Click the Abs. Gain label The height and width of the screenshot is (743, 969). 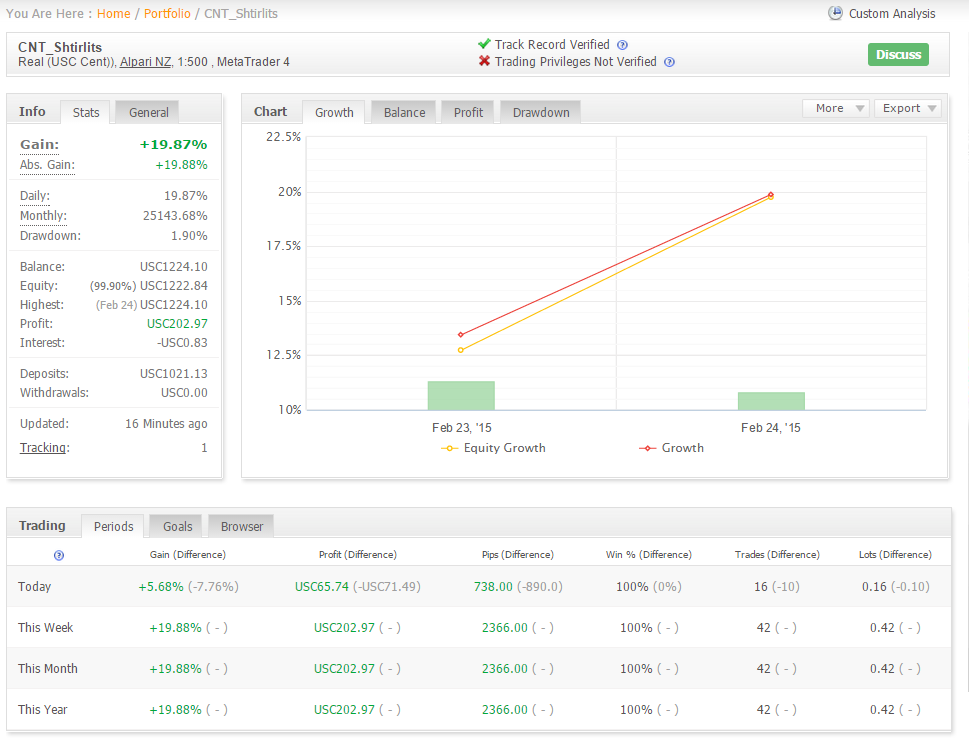click(x=47, y=165)
